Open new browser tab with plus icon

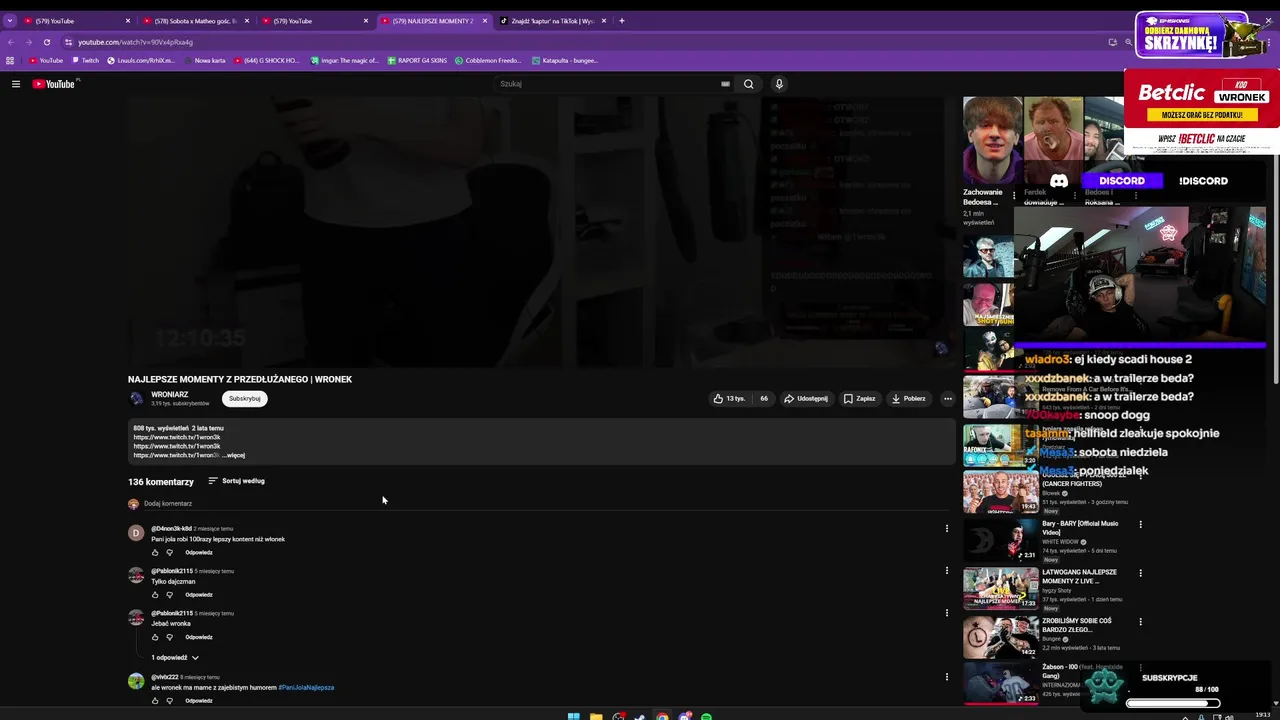point(621,20)
